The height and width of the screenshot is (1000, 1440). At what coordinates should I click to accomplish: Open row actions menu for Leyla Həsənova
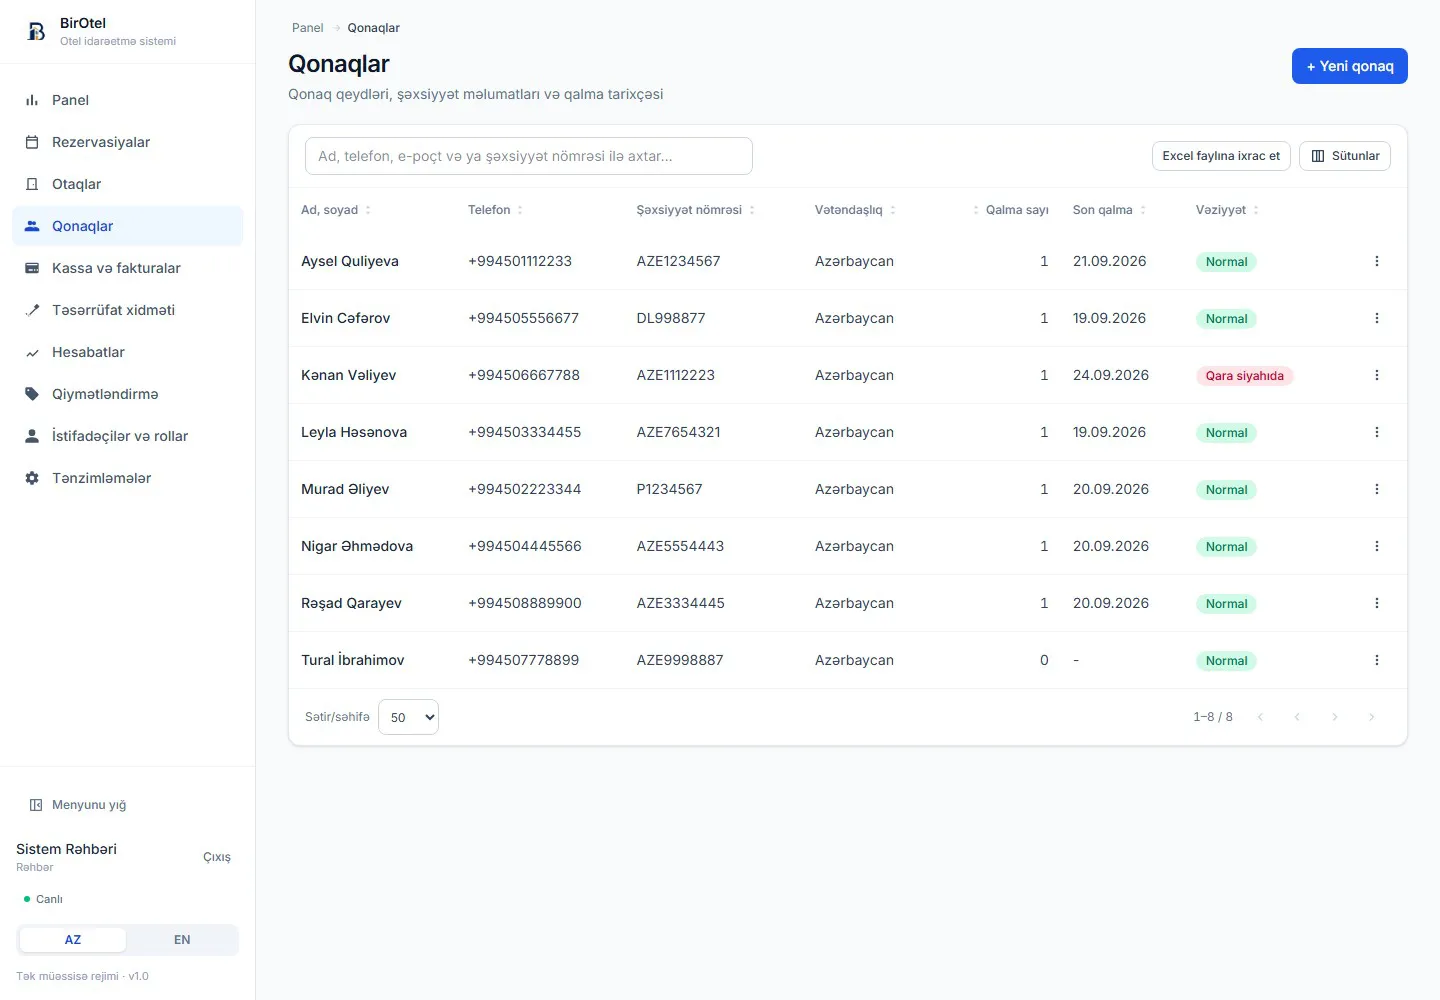pos(1377,432)
